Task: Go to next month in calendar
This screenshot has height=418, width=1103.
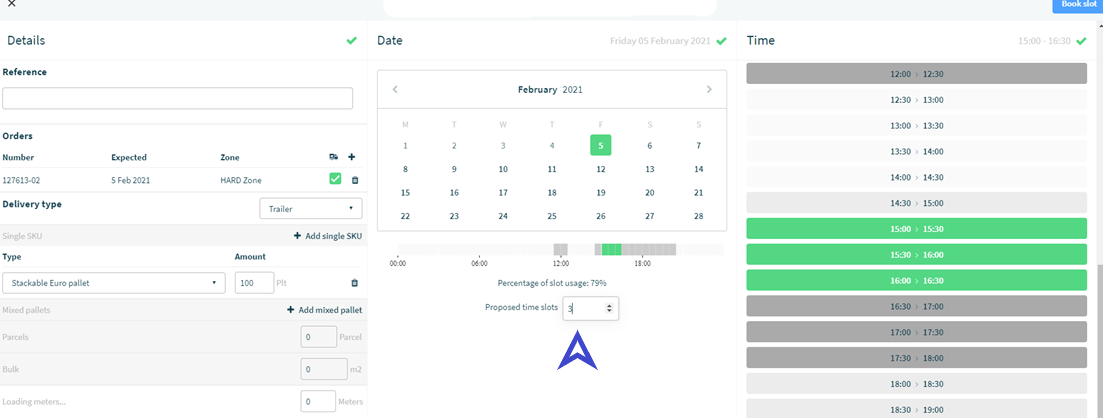Action: pos(709,89)
